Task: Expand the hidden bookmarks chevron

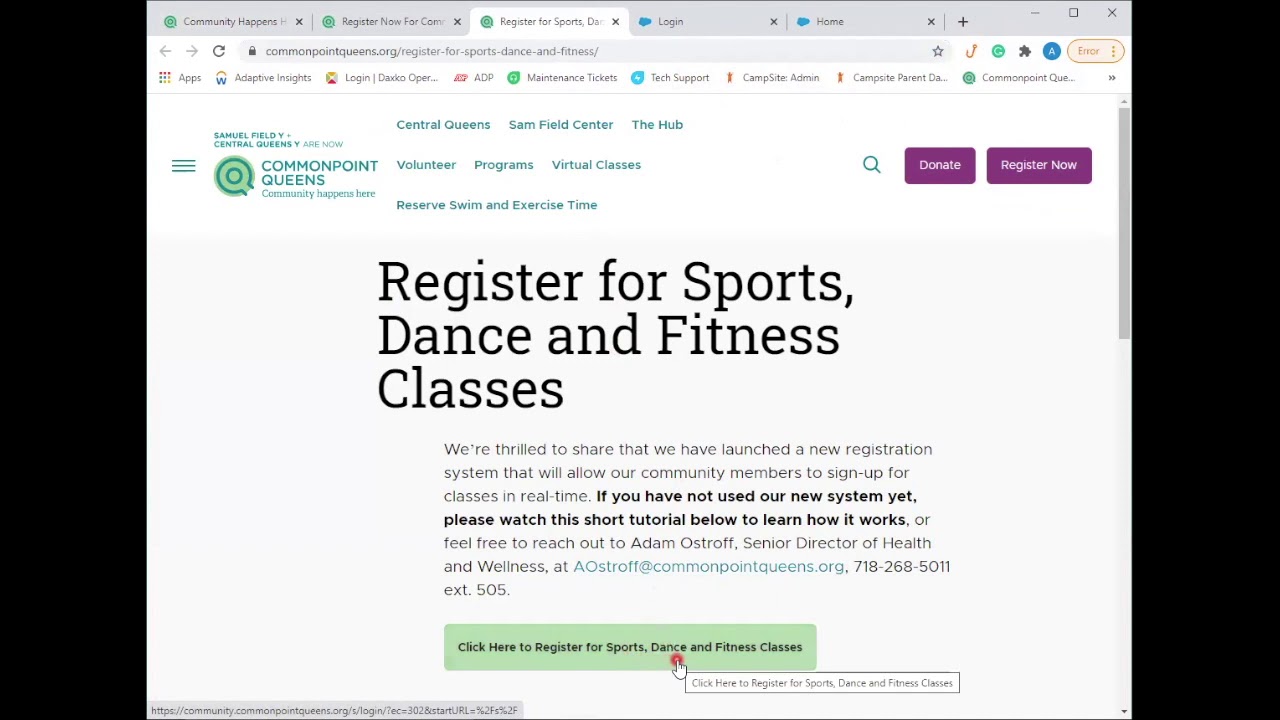Action: (1112, 78)
